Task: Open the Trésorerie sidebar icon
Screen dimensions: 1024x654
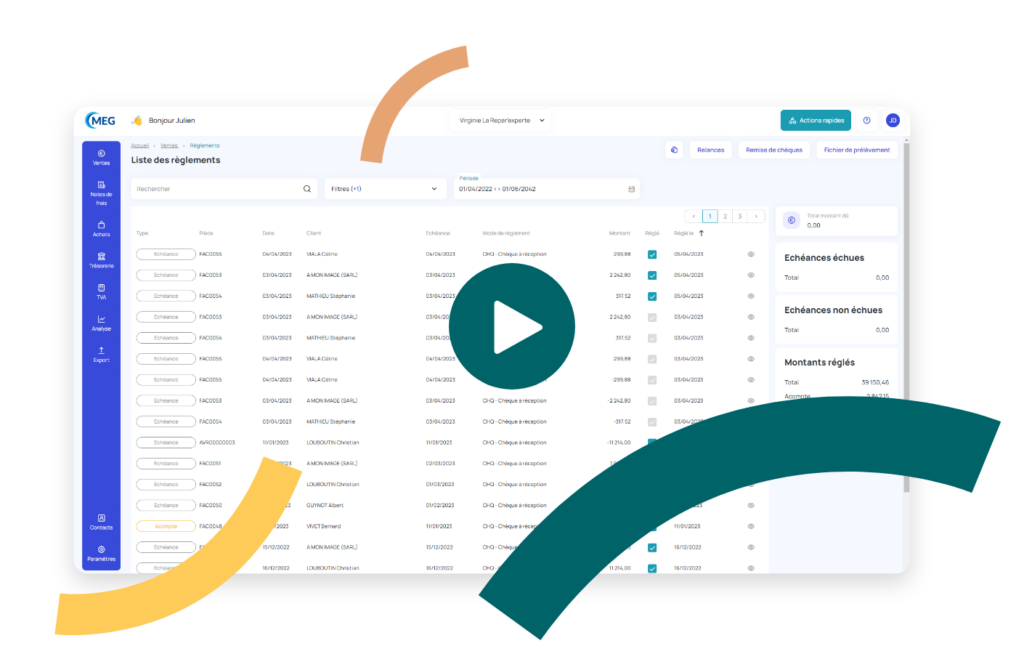Action: click(x=101, y=260)
